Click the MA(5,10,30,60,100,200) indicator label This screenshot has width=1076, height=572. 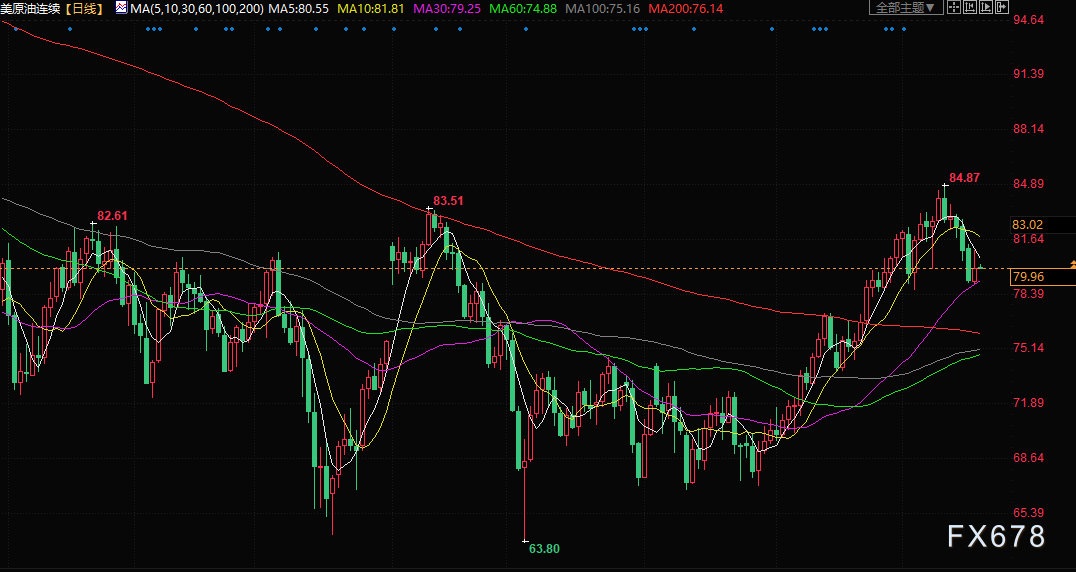click(x=197, y=9)
